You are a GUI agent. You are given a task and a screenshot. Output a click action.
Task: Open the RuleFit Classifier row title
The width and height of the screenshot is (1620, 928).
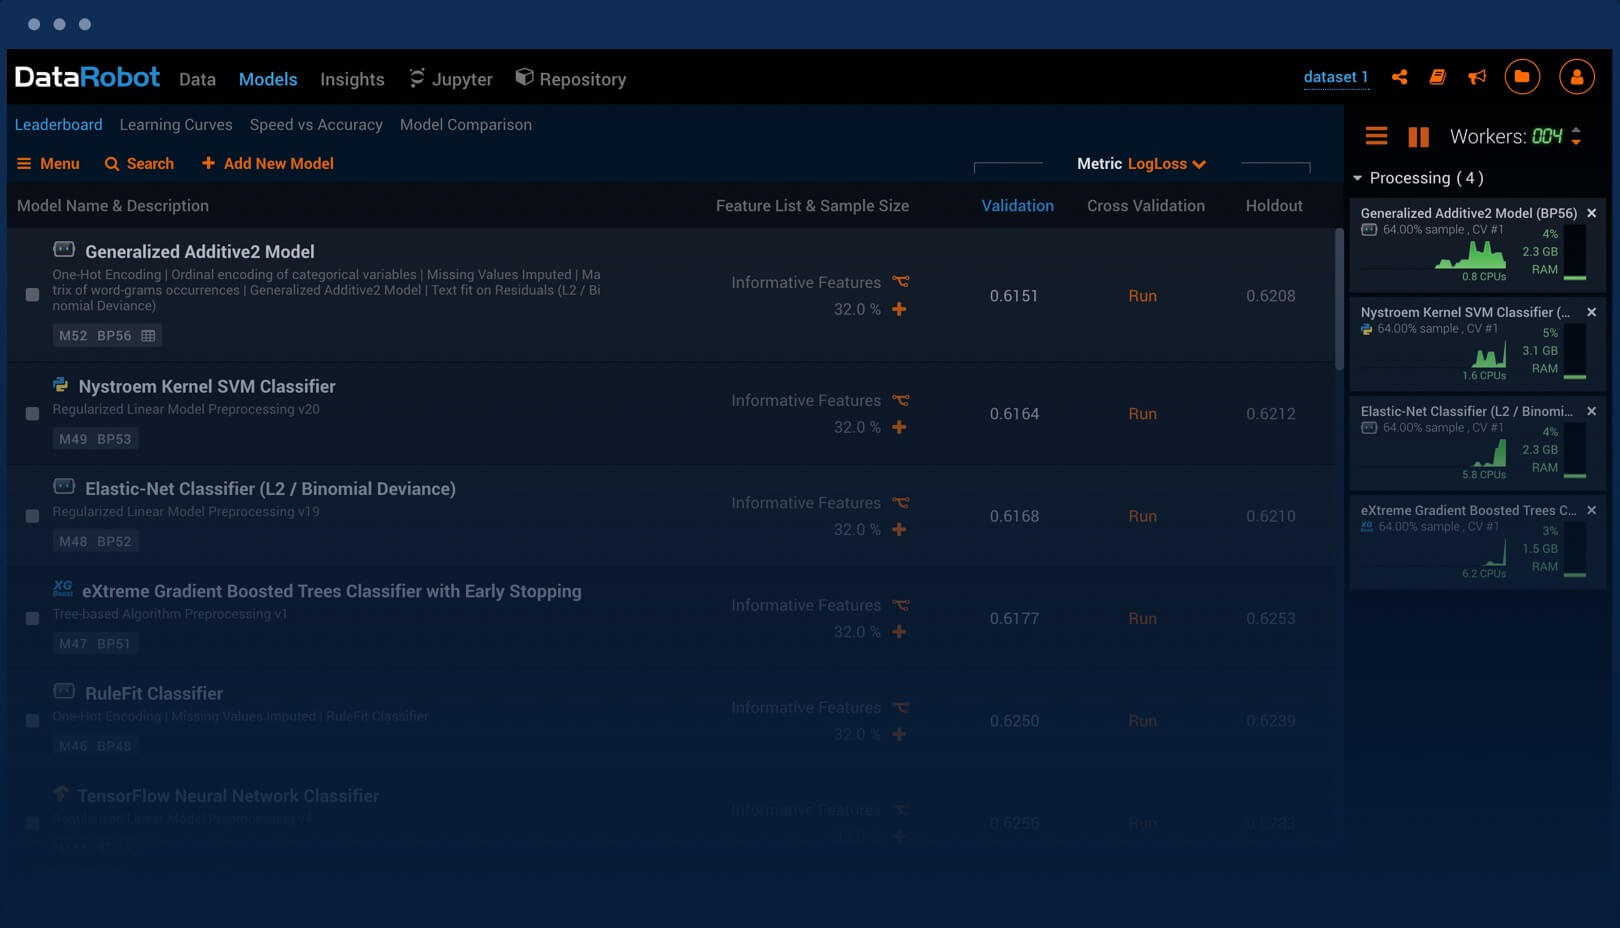click(x=154, y=694)
